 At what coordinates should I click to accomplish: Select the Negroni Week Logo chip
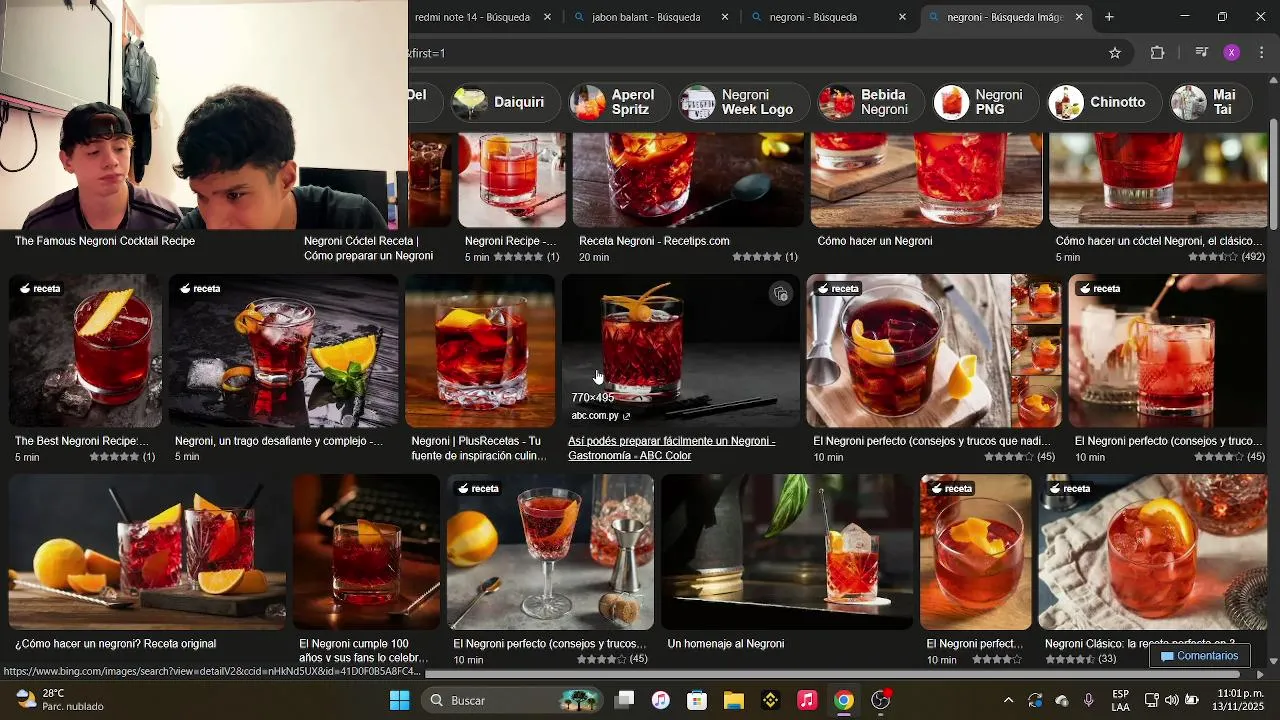(x=742, y=102)
